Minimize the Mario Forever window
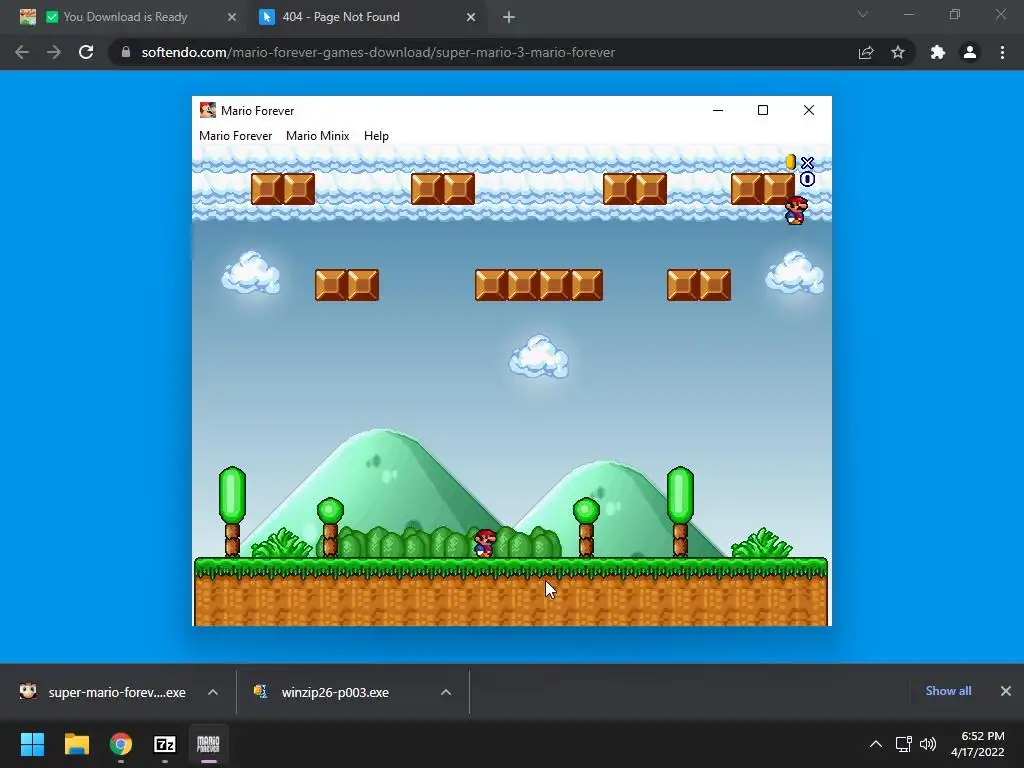 click(718, 110)
